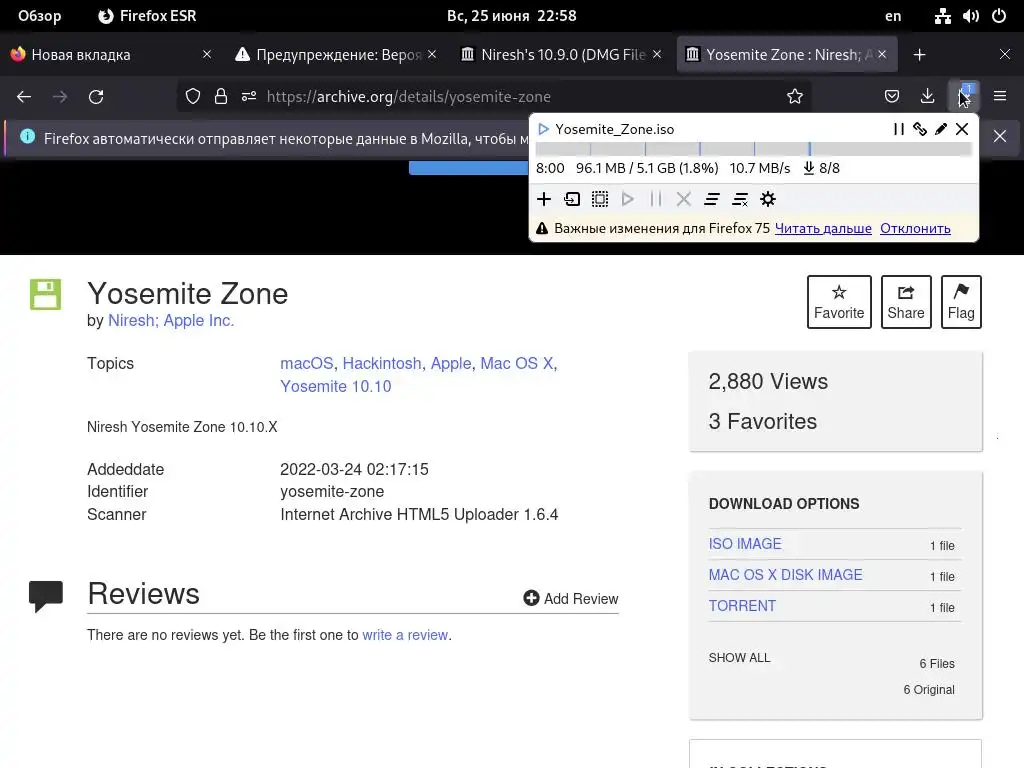Image resolution: width=1024 pixels, height=768 pixels.
Task: Open the Yosemite 10.10 topic link
Action: click(x=336, y=387)
